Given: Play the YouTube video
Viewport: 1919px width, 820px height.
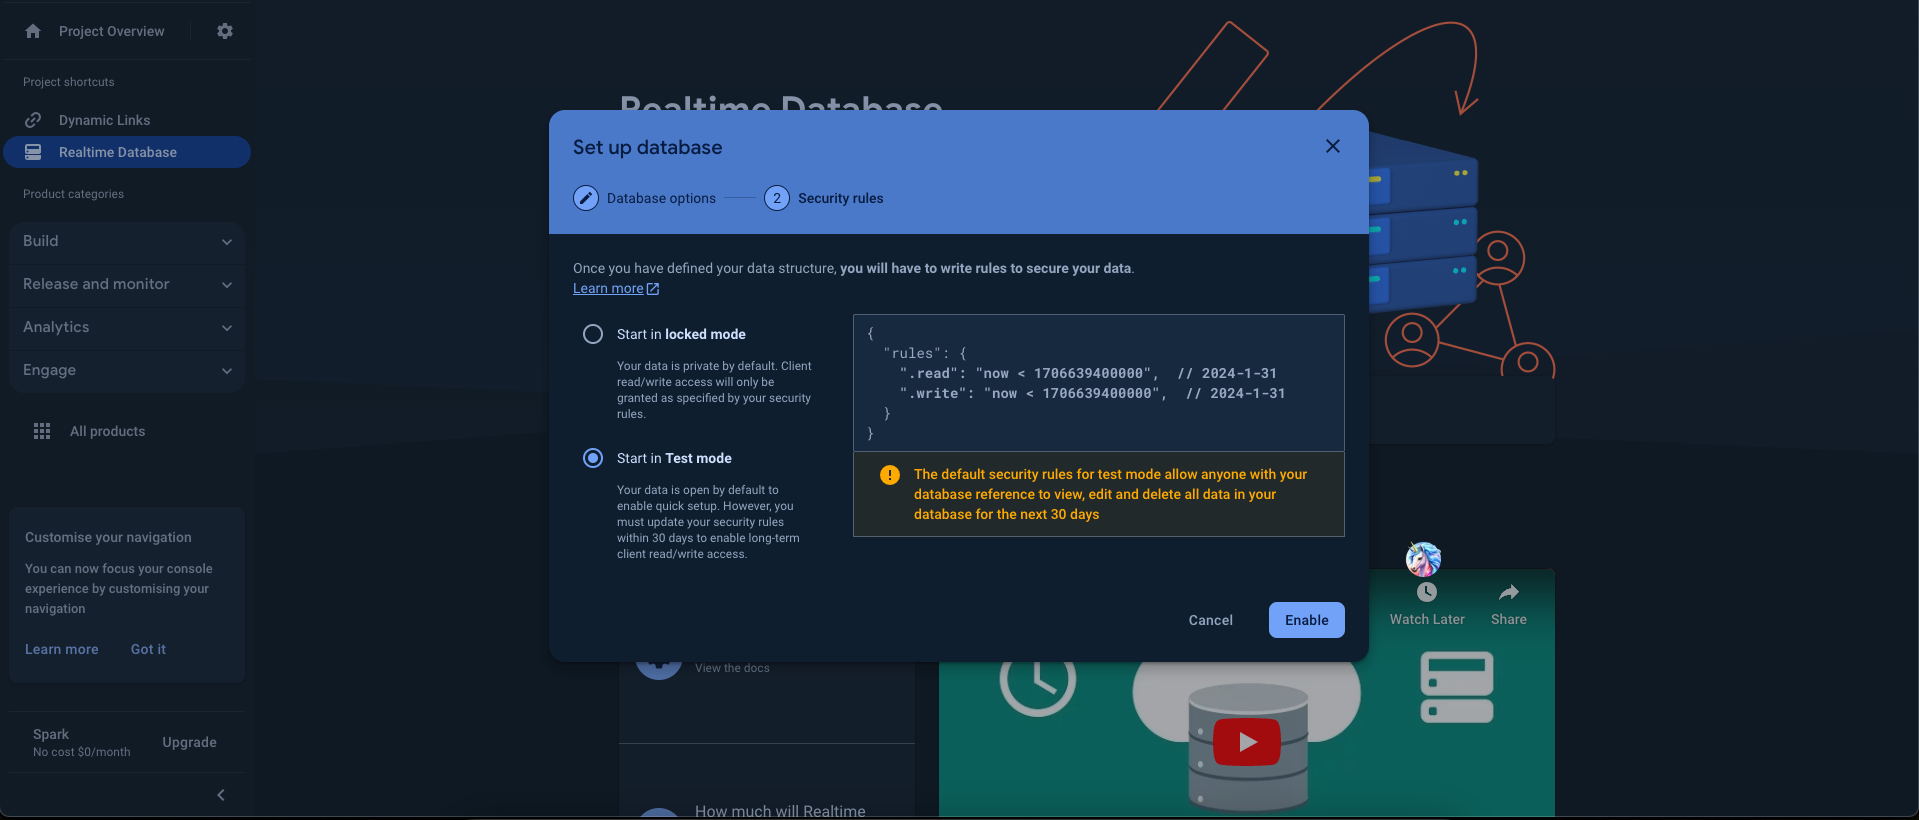Looking at the screenshot, I should click(1247, 742).
